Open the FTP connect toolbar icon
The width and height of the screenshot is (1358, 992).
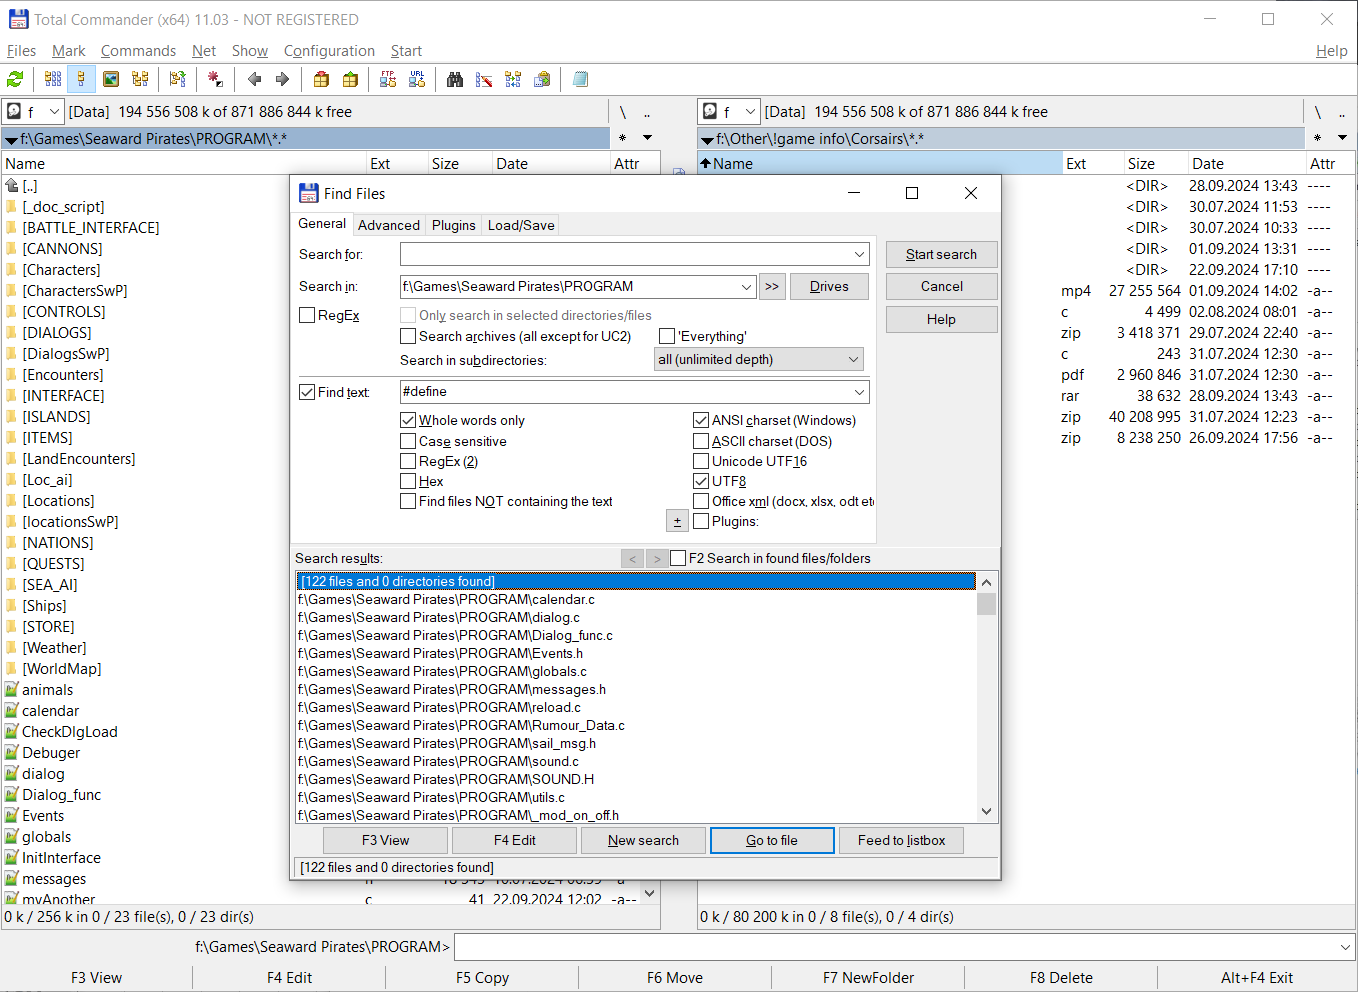[388, 80]
